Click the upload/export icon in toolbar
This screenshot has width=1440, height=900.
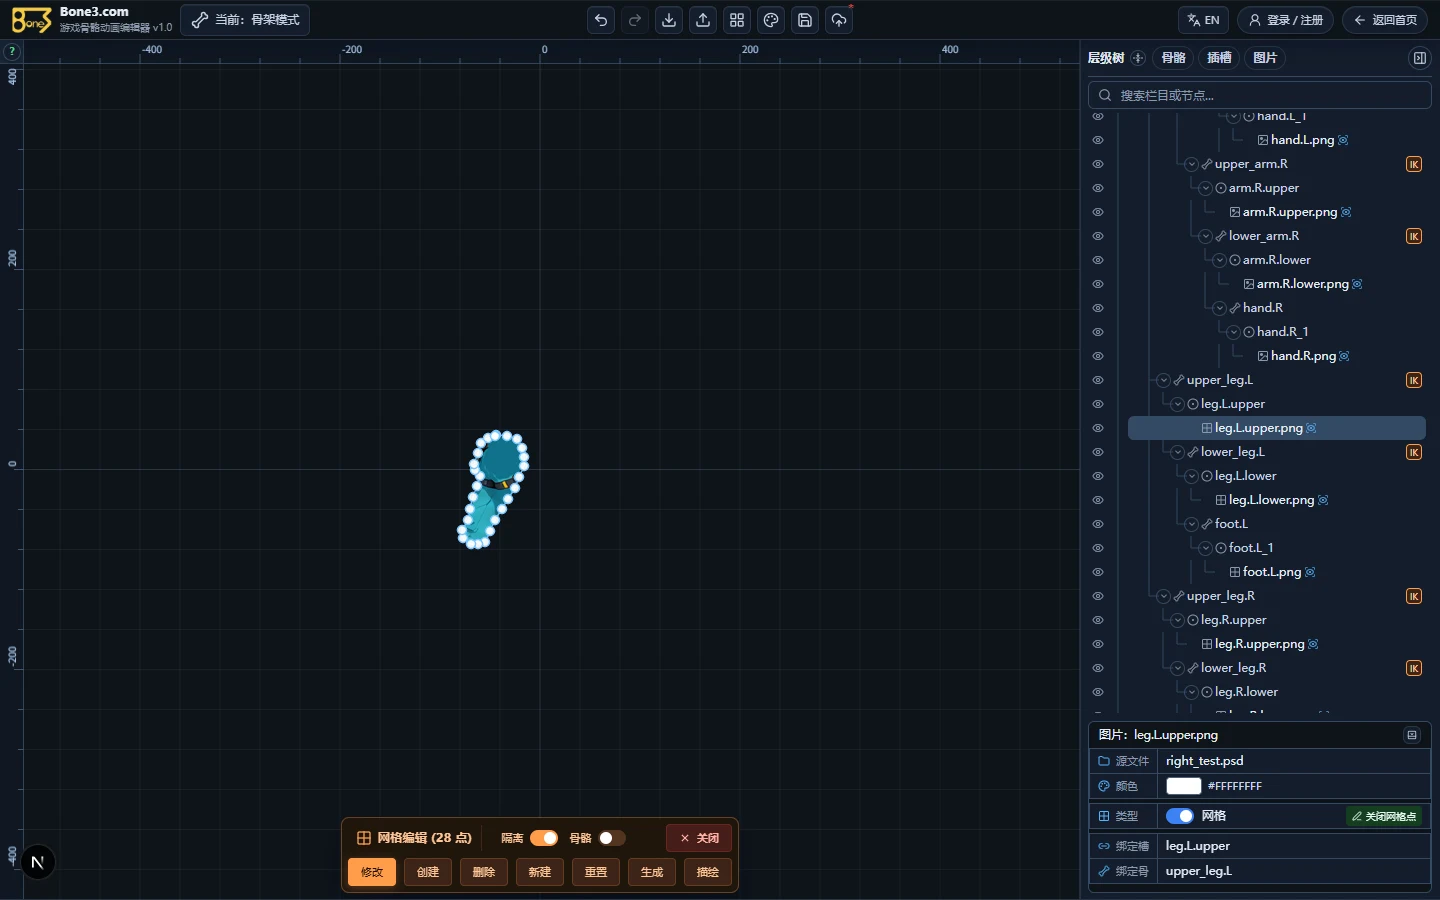(x=703, y=20)
